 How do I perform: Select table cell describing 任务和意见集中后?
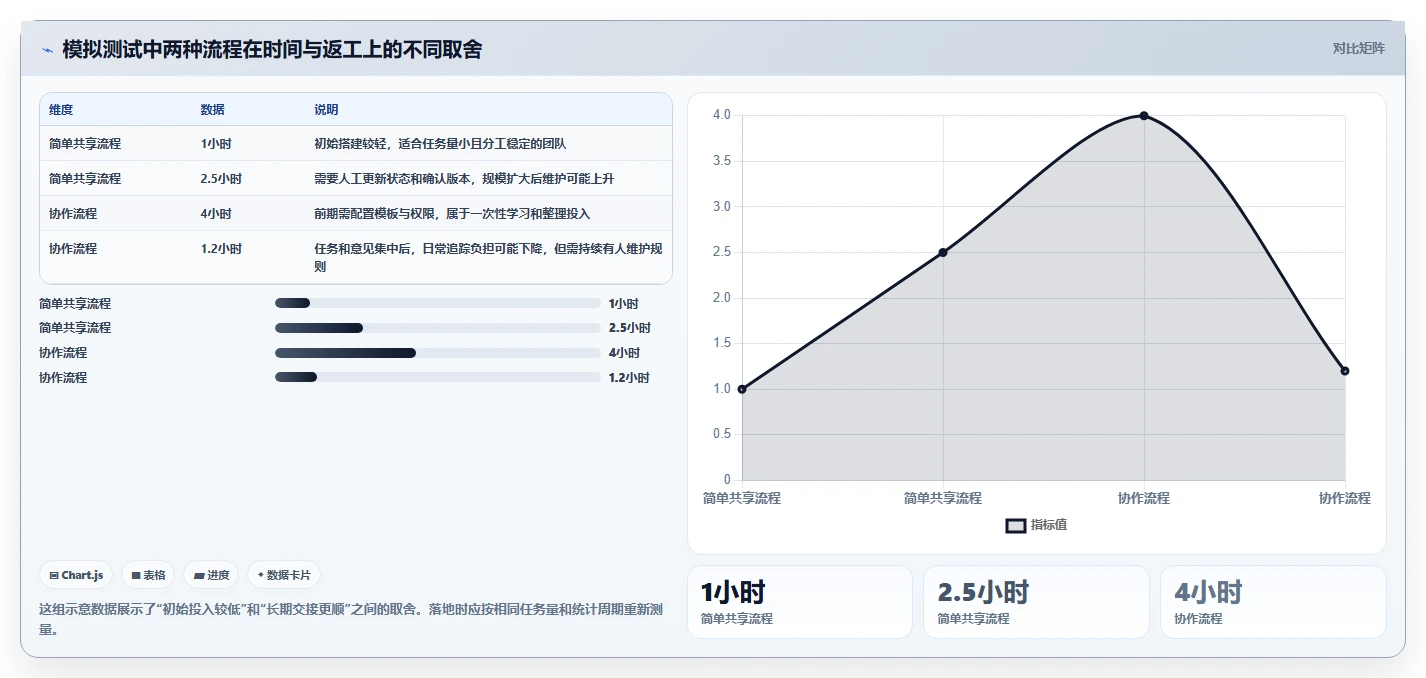pos(488,258)
